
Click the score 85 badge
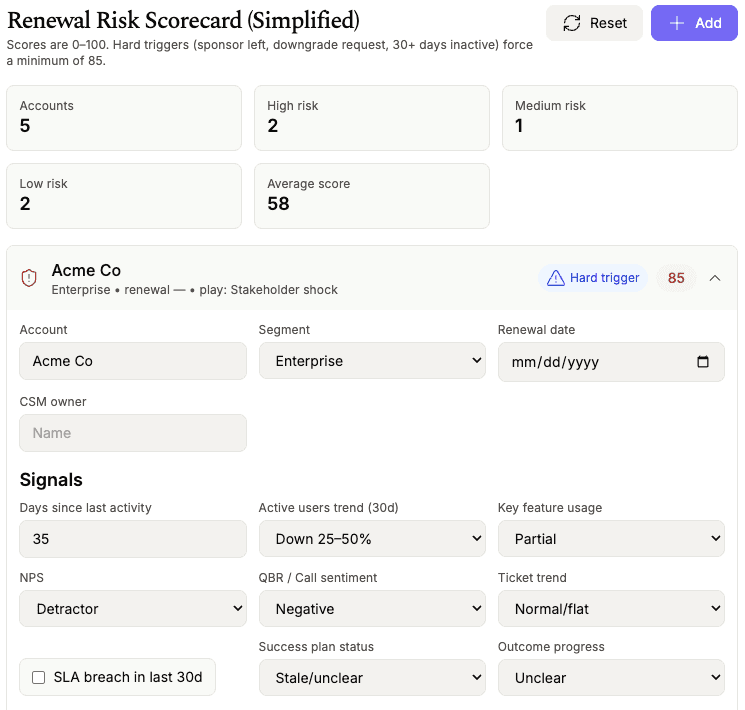coord(676,278)
